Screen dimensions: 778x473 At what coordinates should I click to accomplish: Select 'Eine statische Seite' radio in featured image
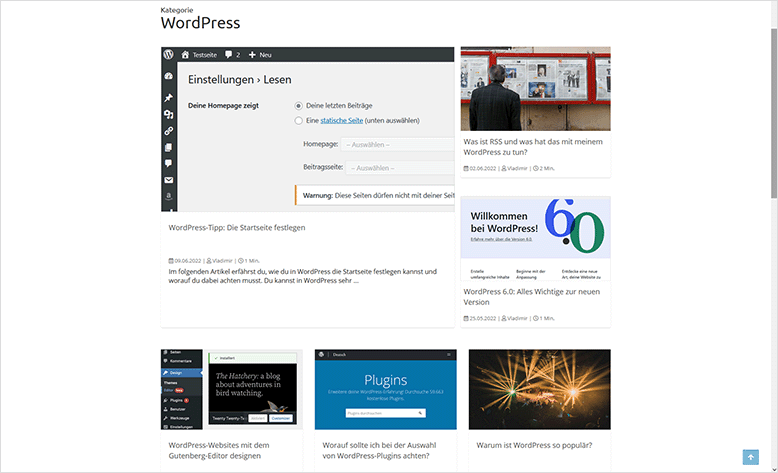point(298,121)
